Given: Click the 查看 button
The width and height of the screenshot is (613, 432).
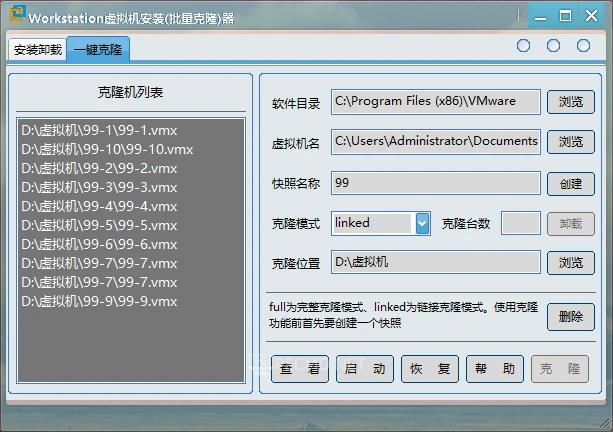Looking at the screenshot, I should pyautogui.click(x=300, y=369).
